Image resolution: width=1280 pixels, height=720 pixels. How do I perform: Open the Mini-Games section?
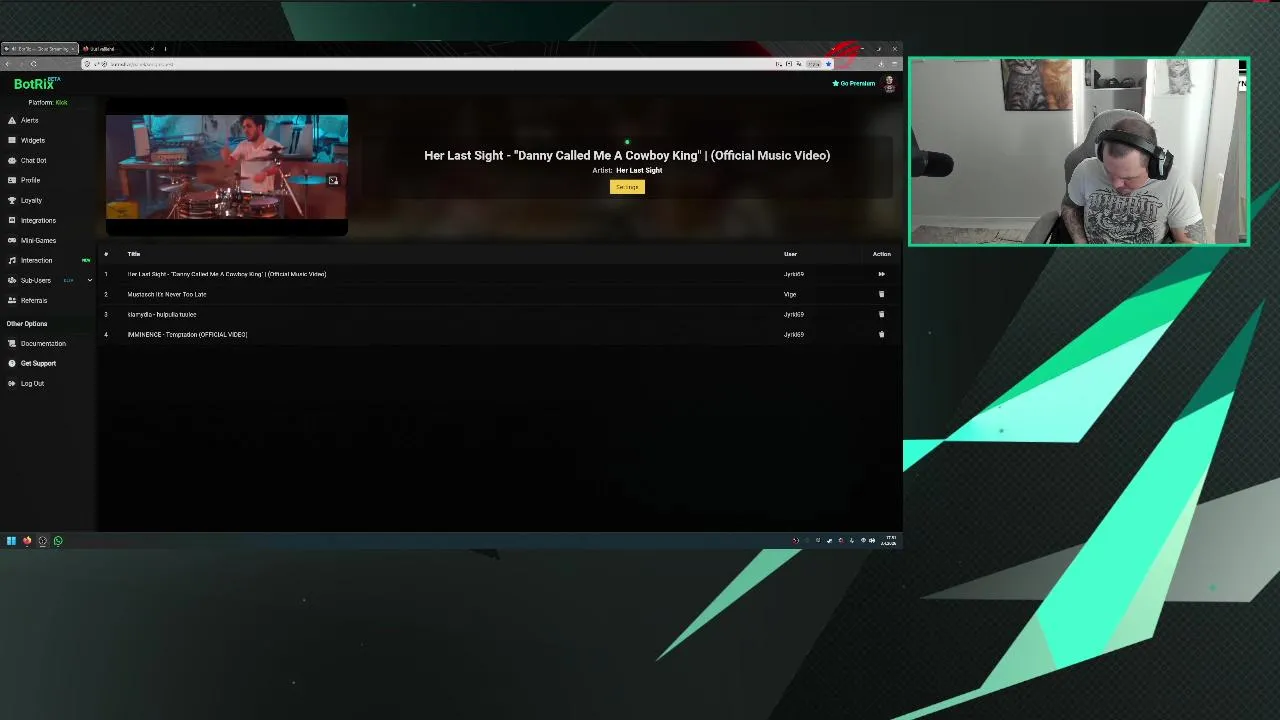point(38,240)
